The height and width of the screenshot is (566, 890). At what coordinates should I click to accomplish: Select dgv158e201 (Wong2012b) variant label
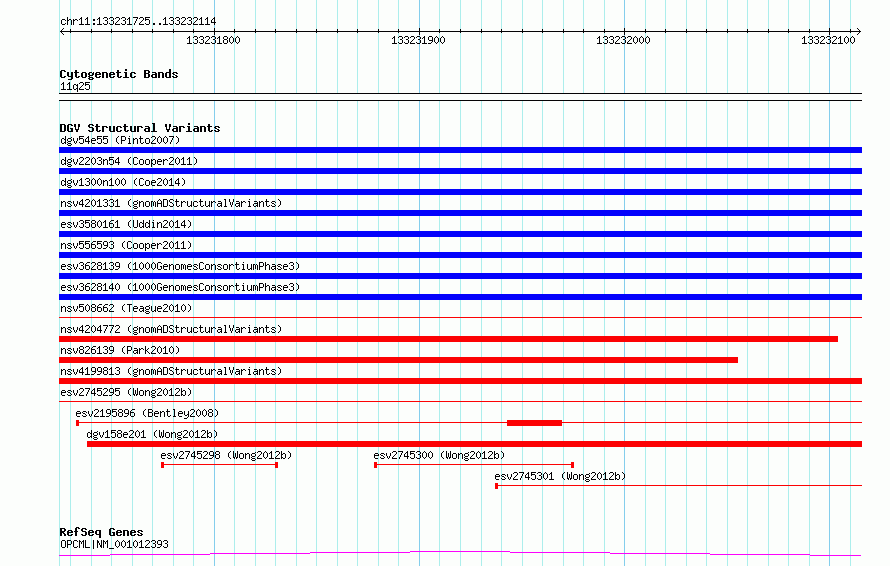click(152, 434)
